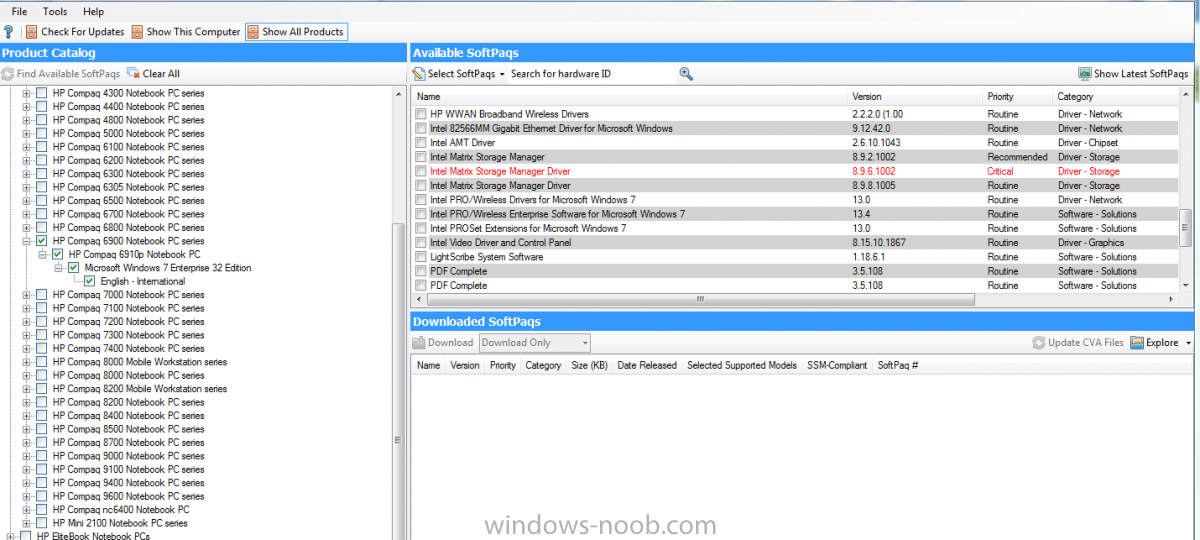Click the Show This Computer icon
This screenshot has width=1200, height=540.
coord(137,32)
